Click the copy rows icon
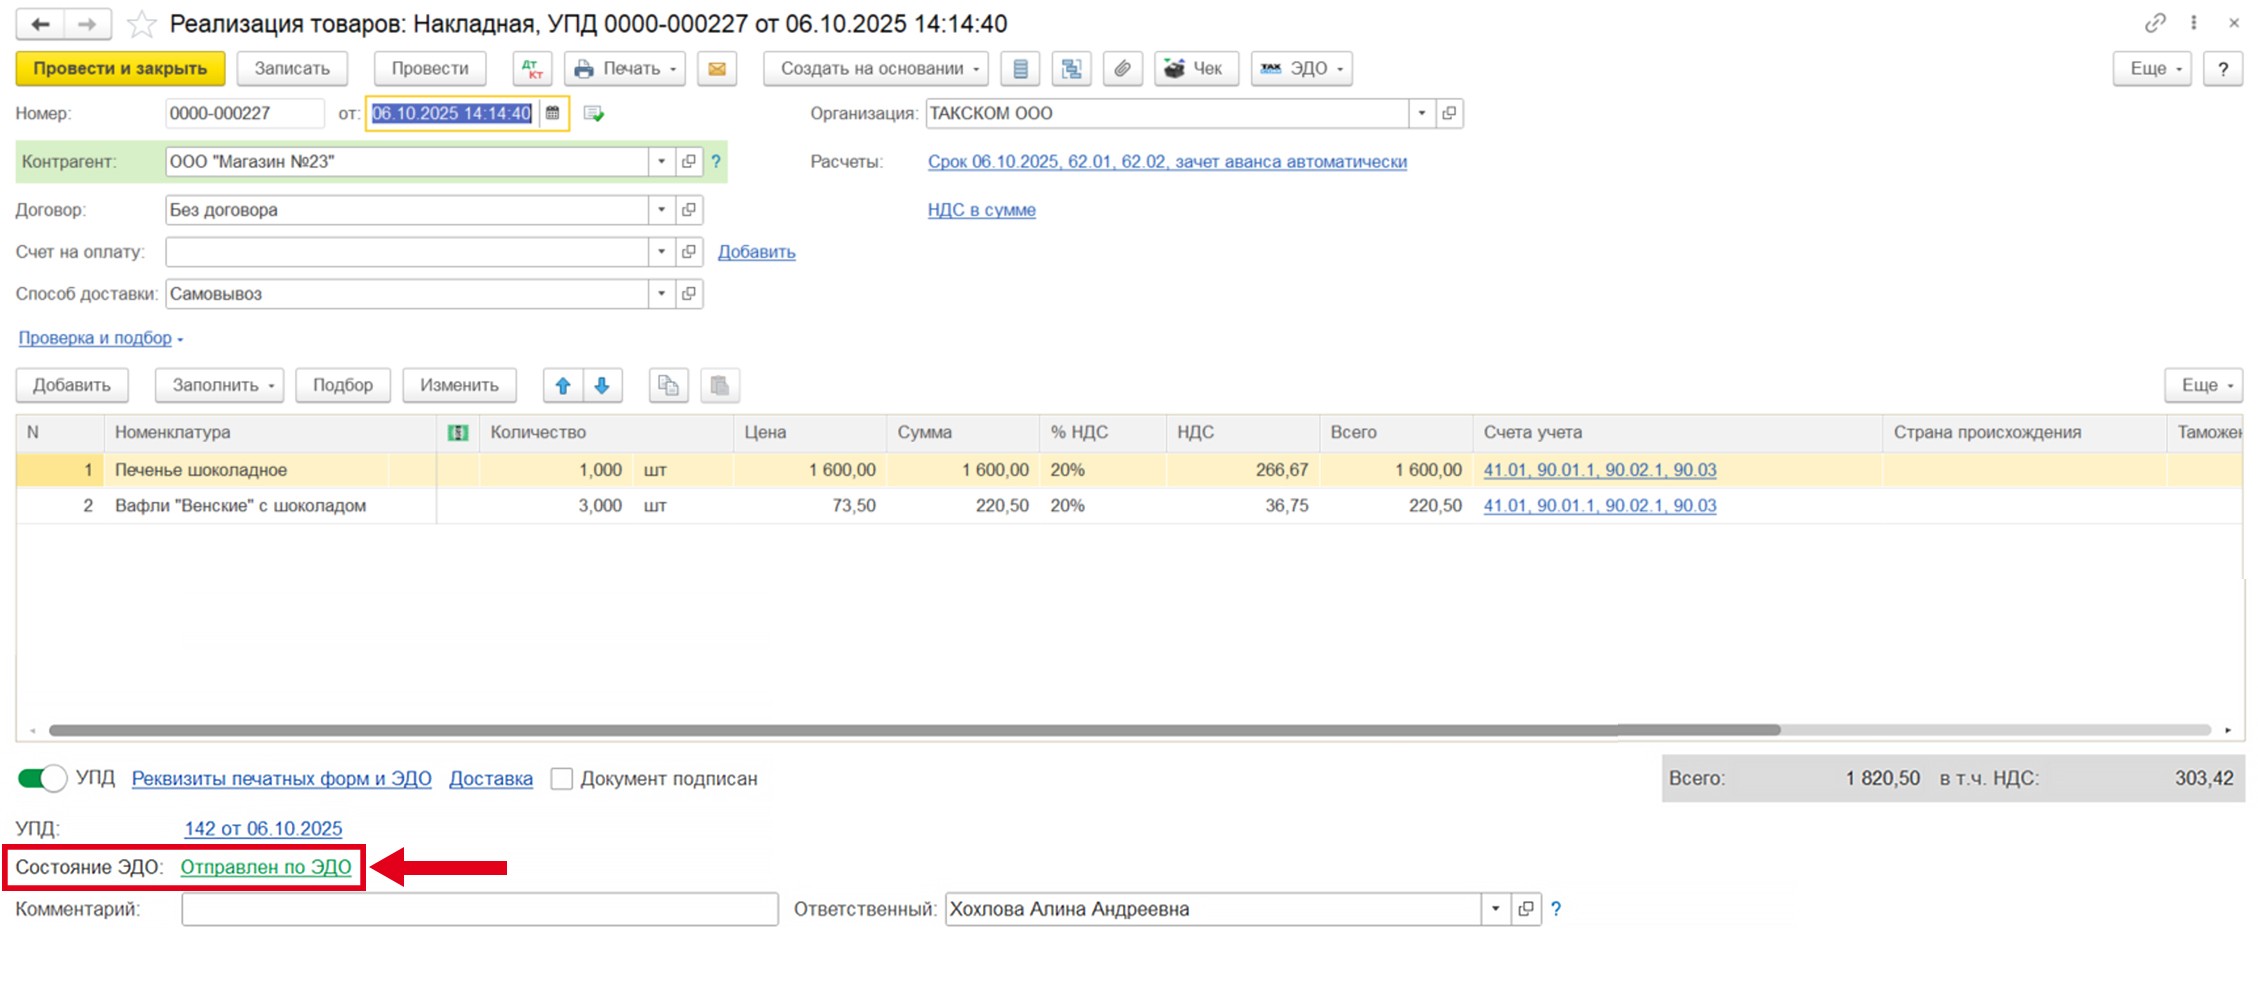Screen dimensions: 2258x1000 point(668,386)
